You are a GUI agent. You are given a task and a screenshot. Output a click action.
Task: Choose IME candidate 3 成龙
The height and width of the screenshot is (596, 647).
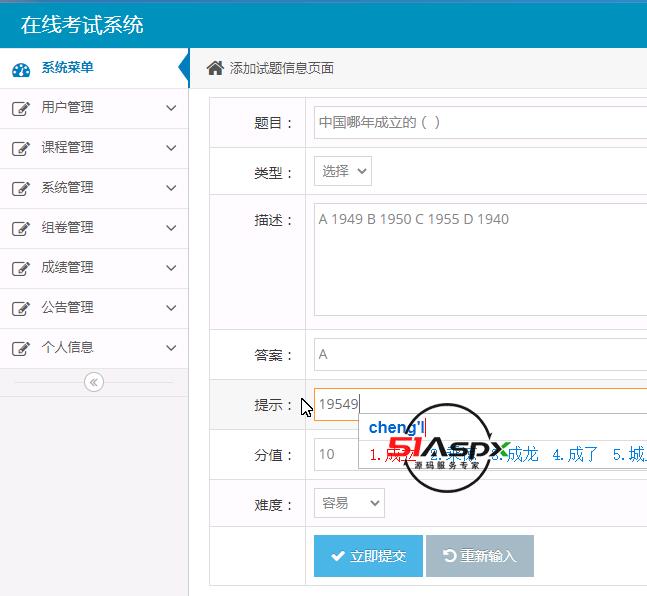pyautogui.click(x=515, y=455)
